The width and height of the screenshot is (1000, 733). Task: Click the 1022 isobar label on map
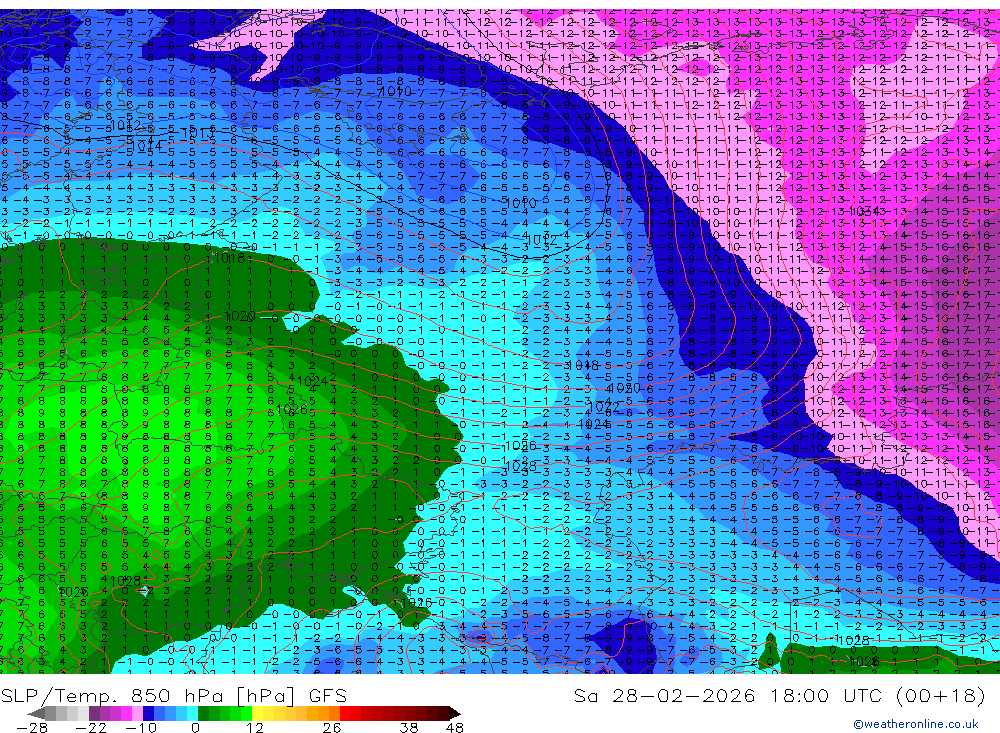coord(603,407)
